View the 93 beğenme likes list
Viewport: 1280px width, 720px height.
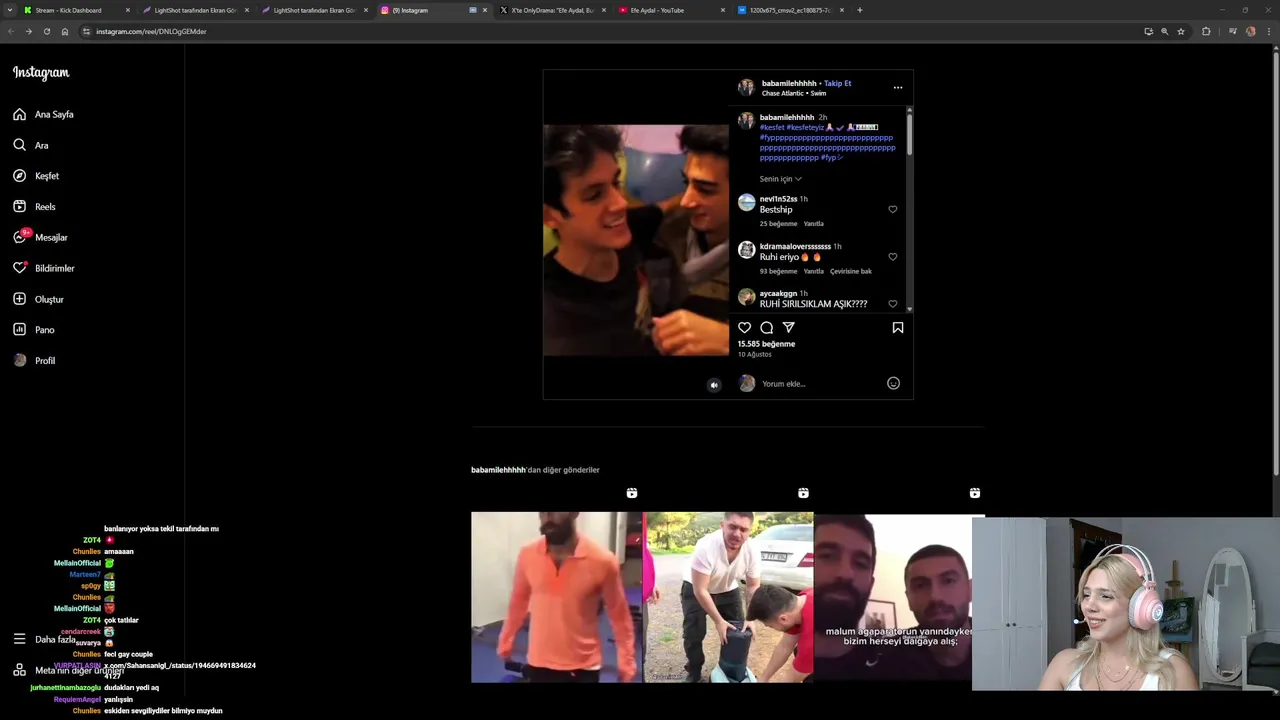(x=778, y=271)
